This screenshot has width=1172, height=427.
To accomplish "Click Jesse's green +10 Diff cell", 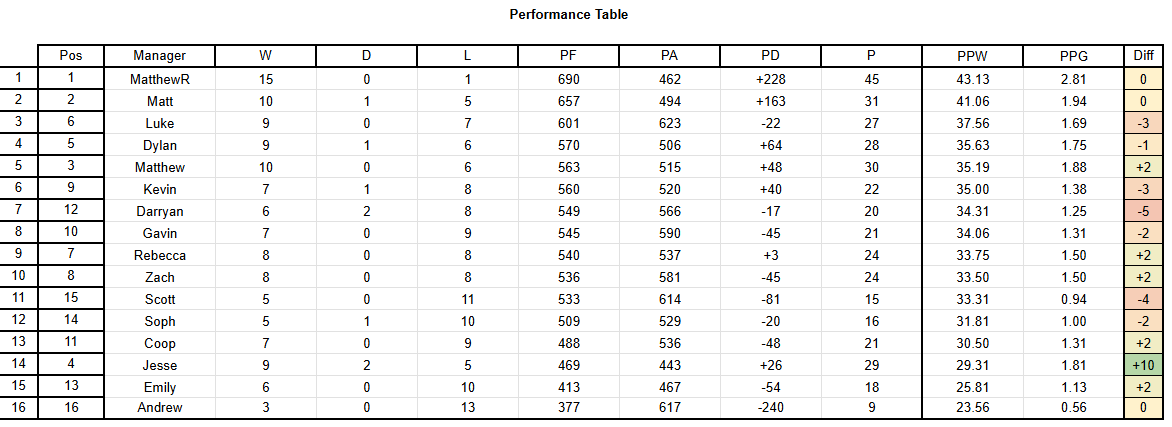I will pyautogui.click(x=1142, y=364).
